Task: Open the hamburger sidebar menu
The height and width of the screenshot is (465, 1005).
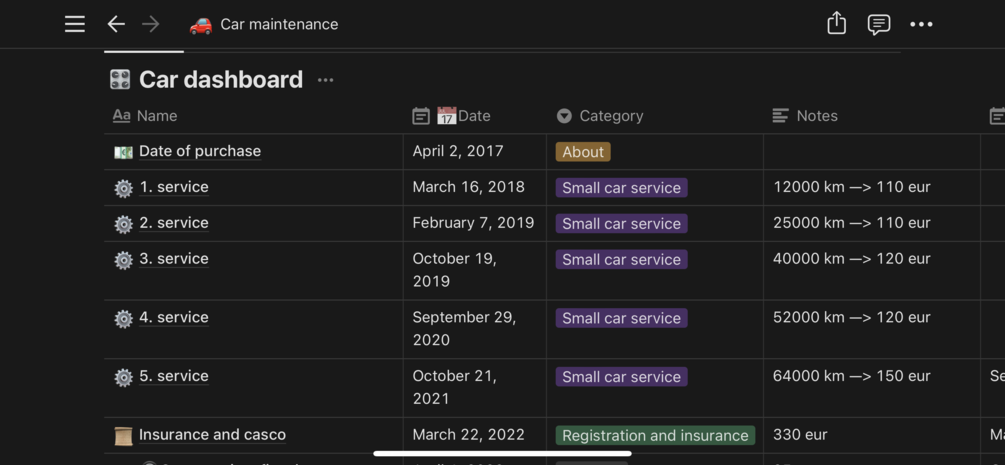Action: [x=75, y=24]
